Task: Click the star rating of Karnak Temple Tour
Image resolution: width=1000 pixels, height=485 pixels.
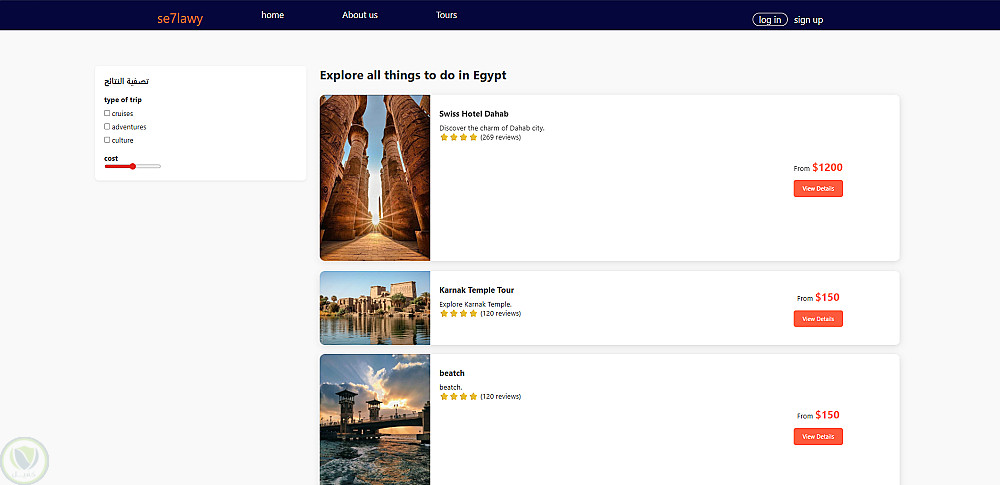Action: [x=459, y=313]
